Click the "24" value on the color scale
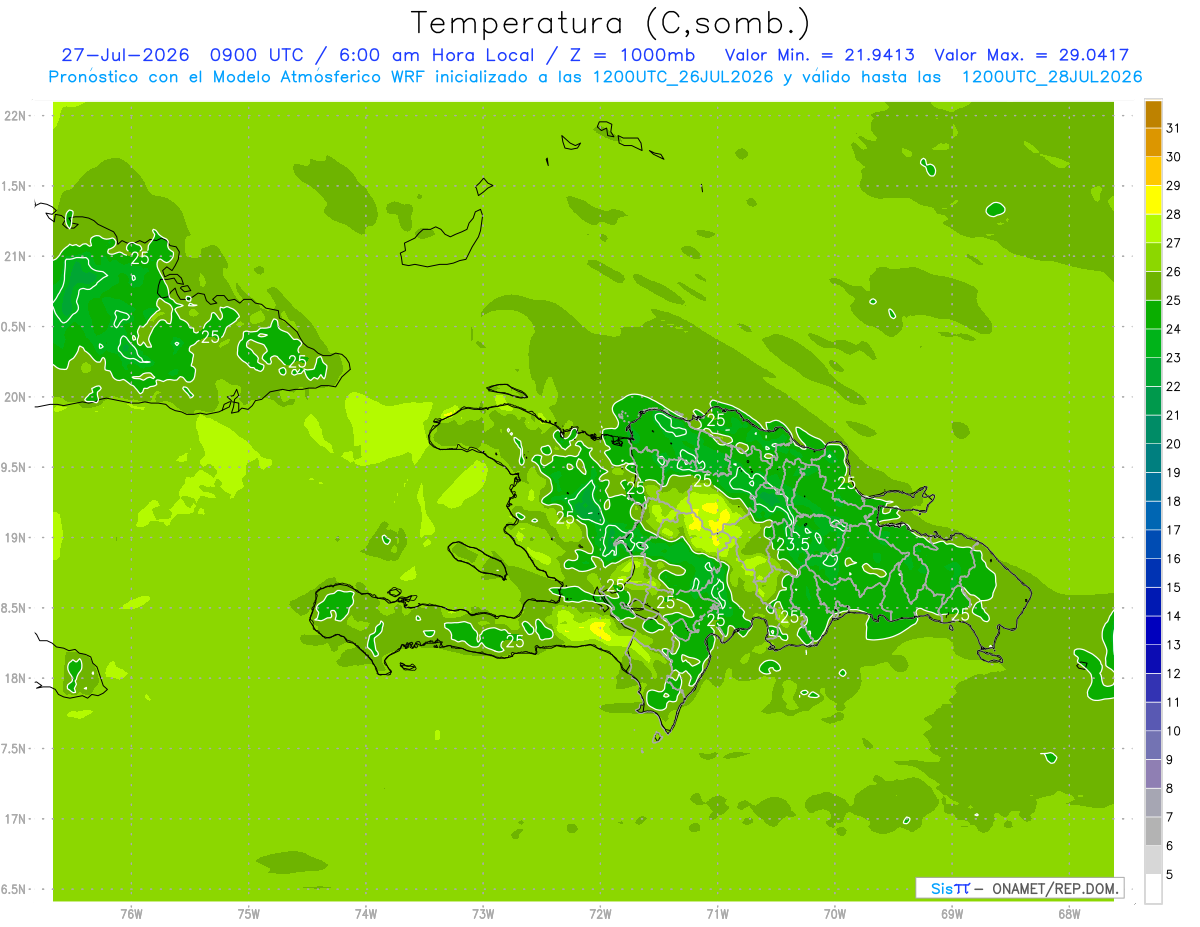The image size is (1200, 927). point(1173,329)
